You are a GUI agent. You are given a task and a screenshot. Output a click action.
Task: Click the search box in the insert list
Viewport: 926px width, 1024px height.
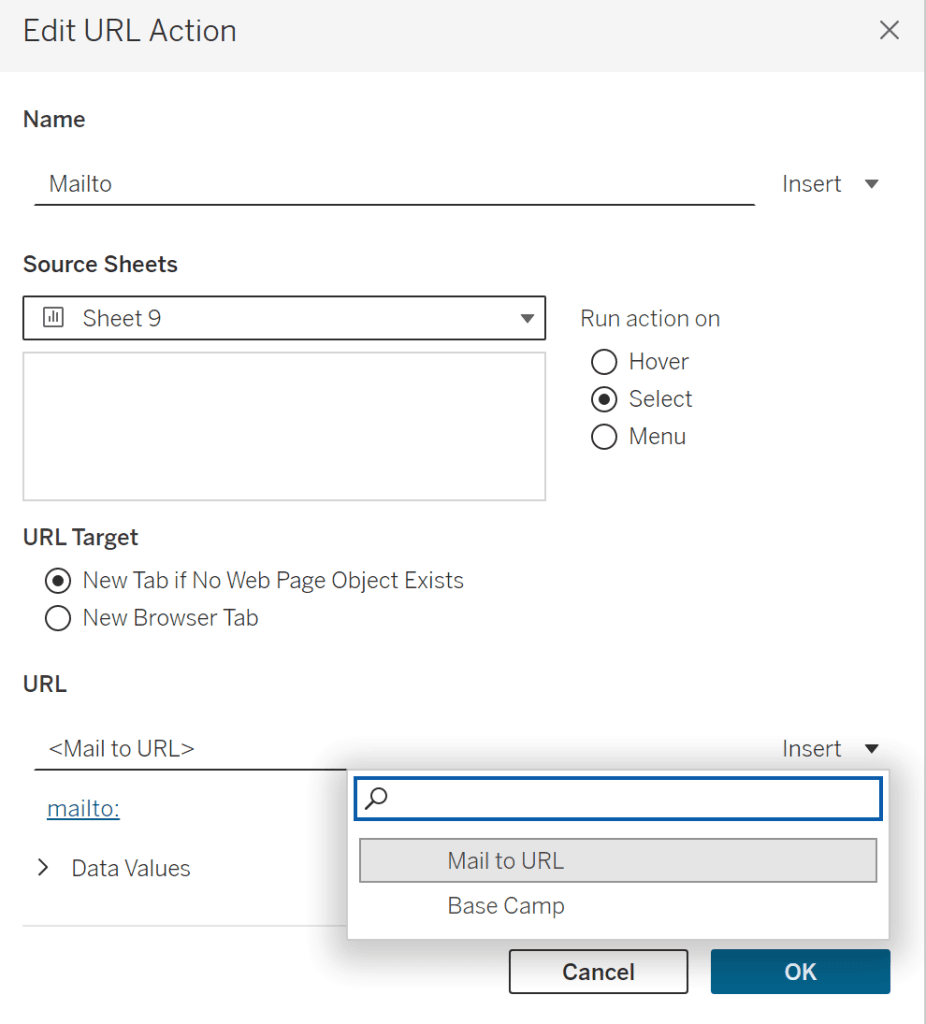click(630, 798)
